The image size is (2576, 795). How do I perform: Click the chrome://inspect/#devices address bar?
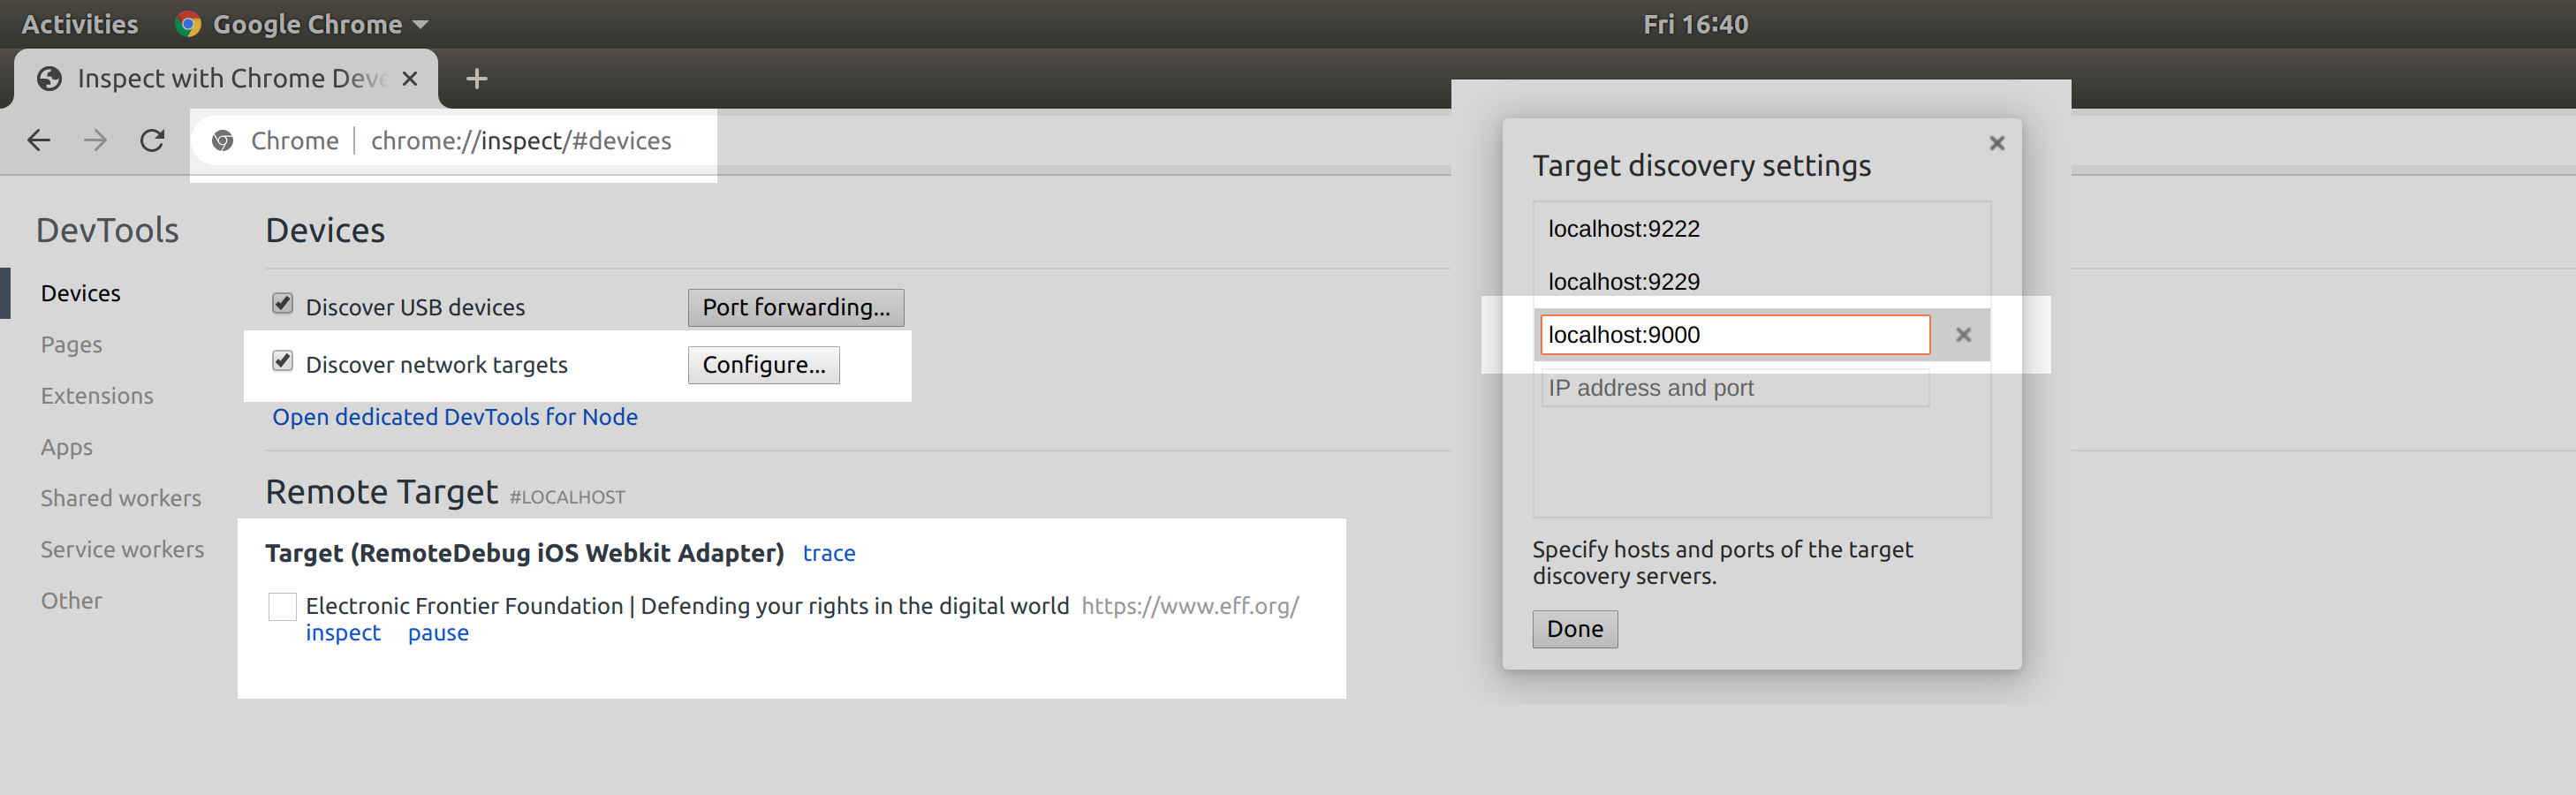click(x=521, y=141)
